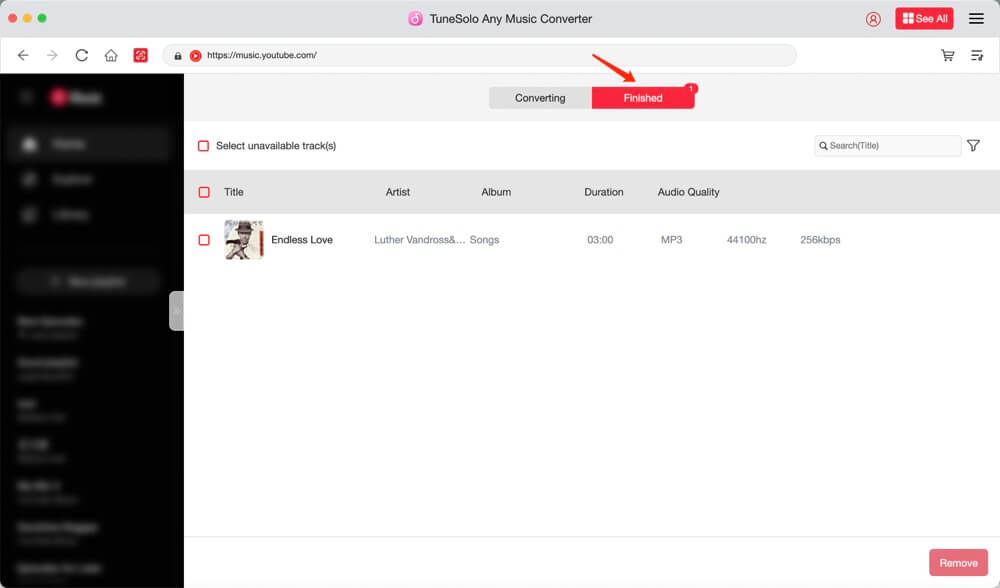Viewport: 1000px width, 588px height.
Task: Click the lock icon in address bar
Action: 178,56
